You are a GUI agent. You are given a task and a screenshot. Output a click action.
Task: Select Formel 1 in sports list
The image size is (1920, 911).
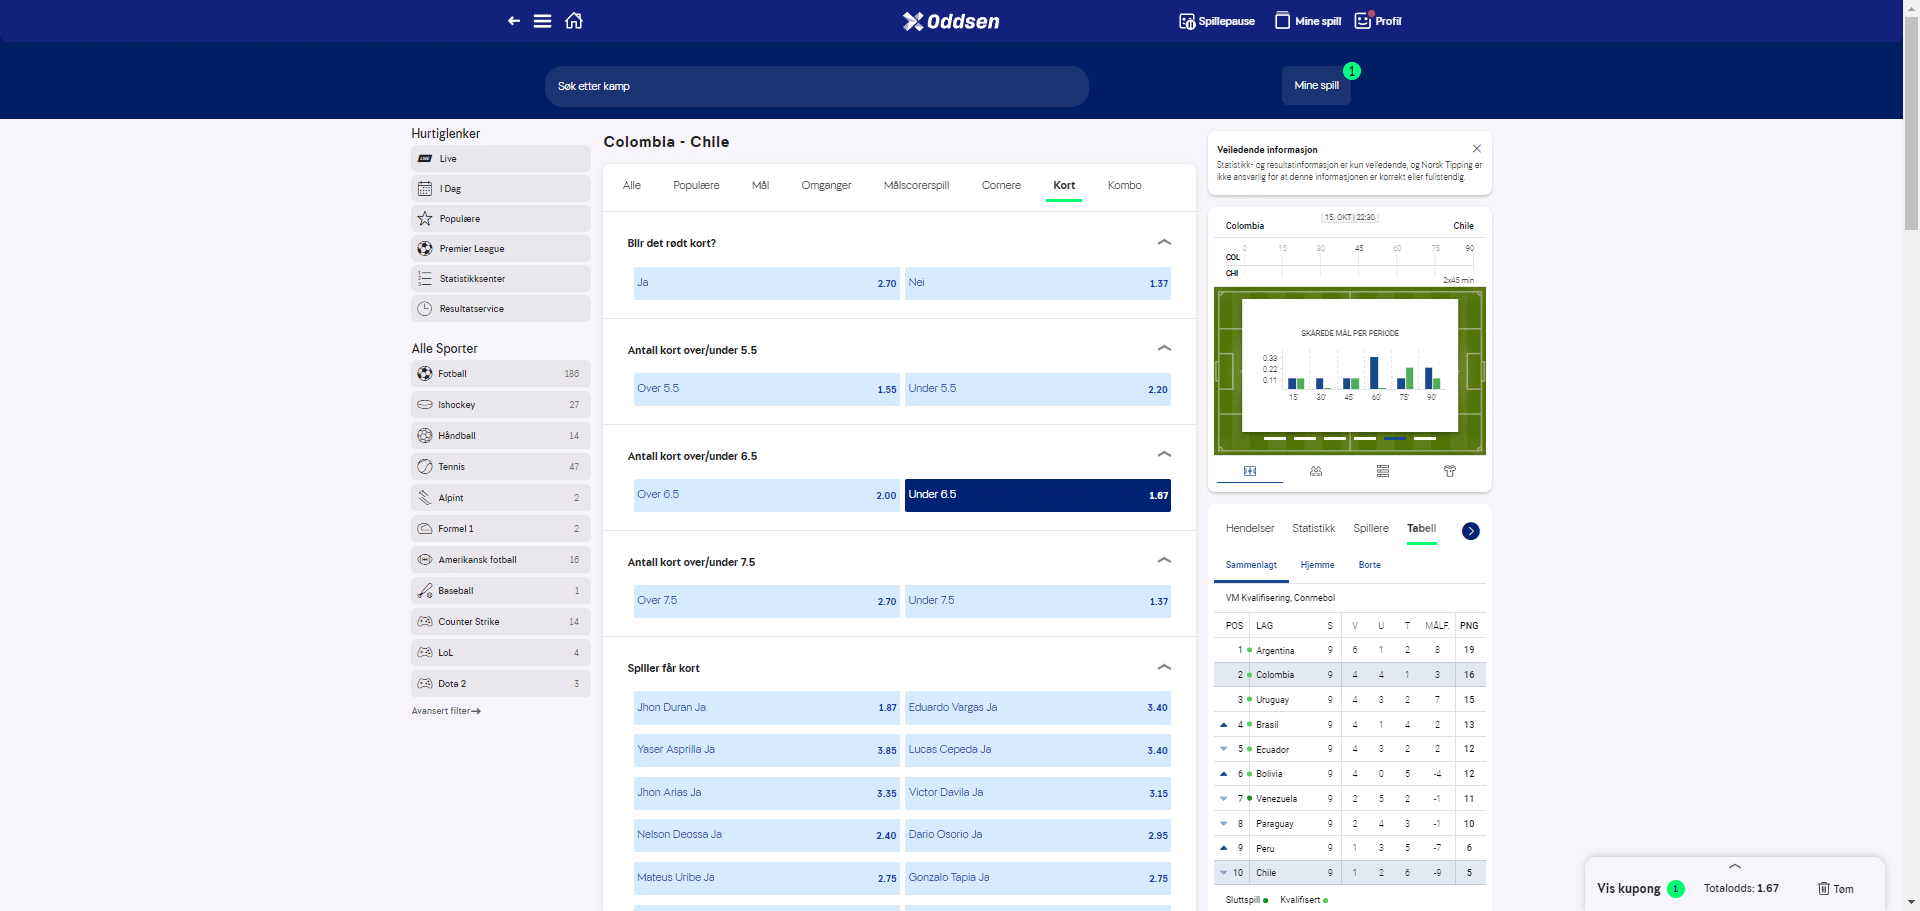[501, 529]
